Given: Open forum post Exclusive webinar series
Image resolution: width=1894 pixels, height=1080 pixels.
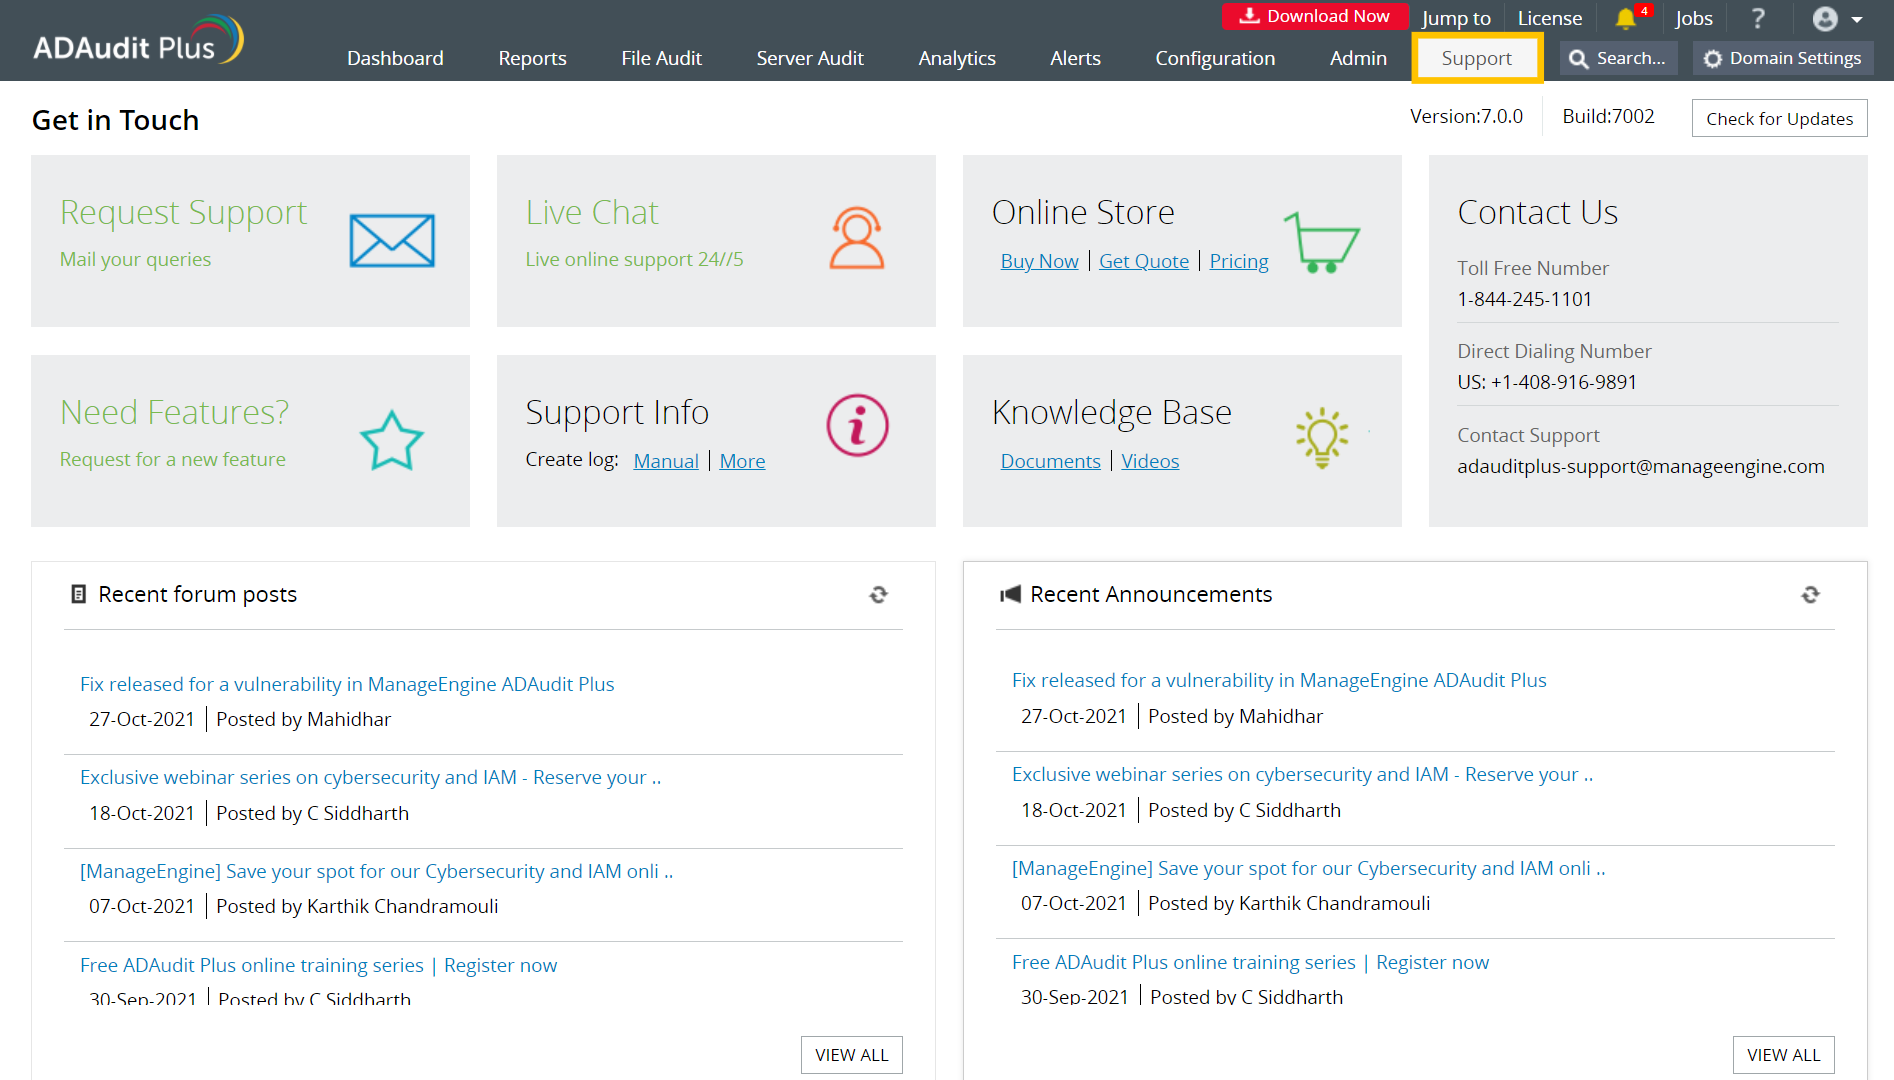Looking at the screenshot, I should click(x=371, y=777).
